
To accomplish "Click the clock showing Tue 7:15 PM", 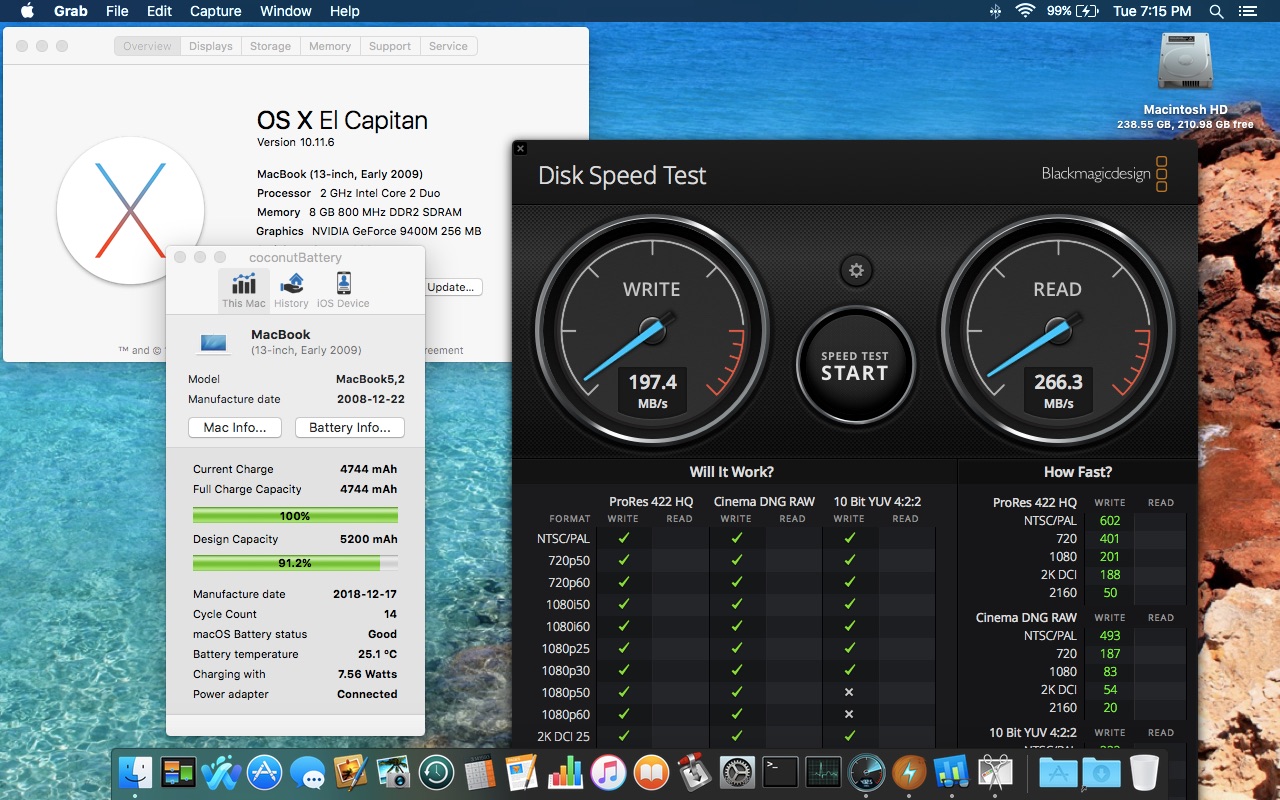I will [x=1152, y=11].
